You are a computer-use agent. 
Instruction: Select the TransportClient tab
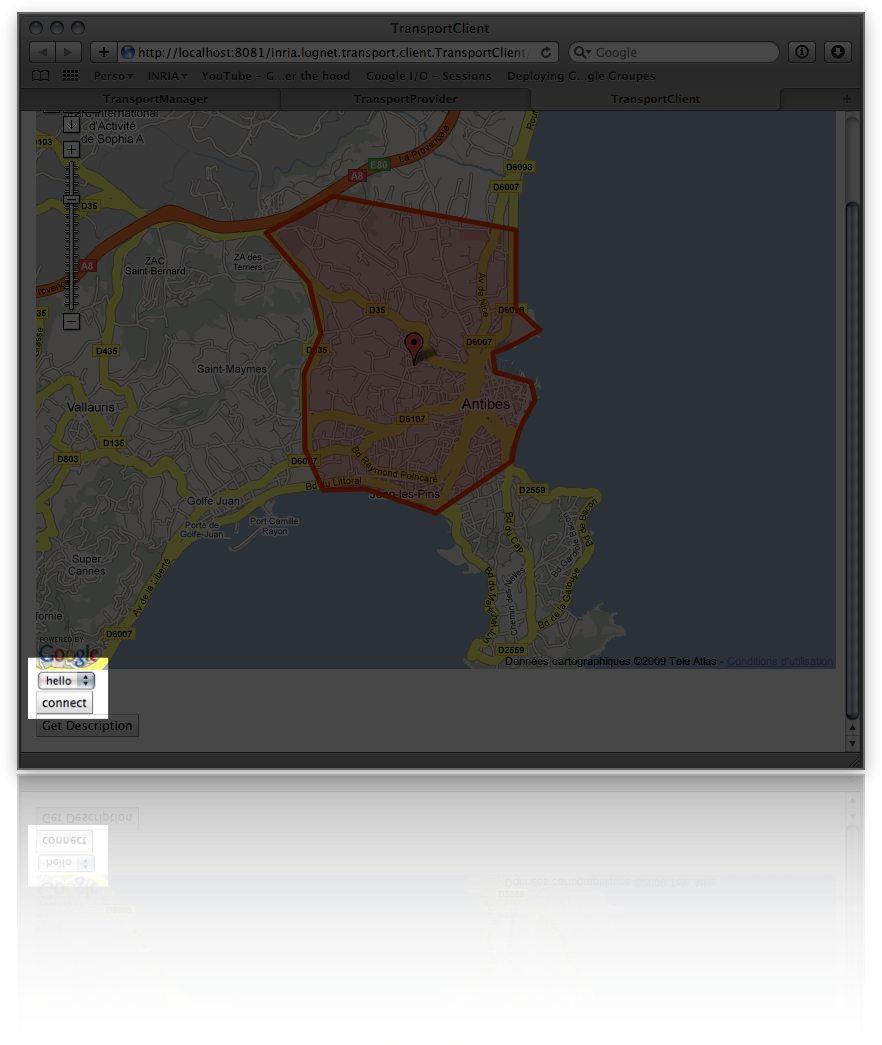pos(655,99)
